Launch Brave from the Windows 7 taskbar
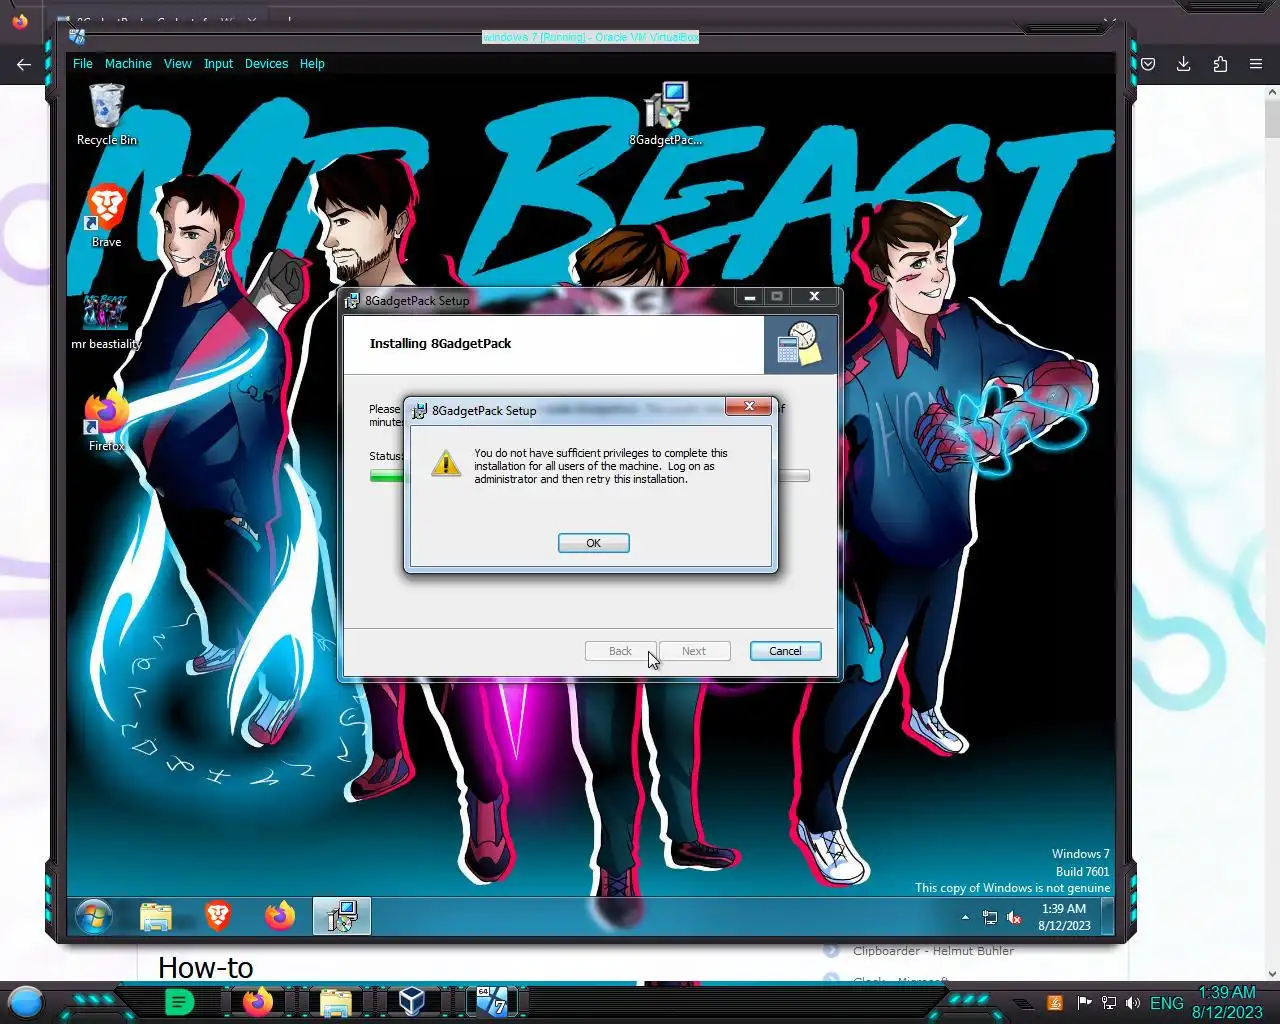 click(x=218, y=916)
